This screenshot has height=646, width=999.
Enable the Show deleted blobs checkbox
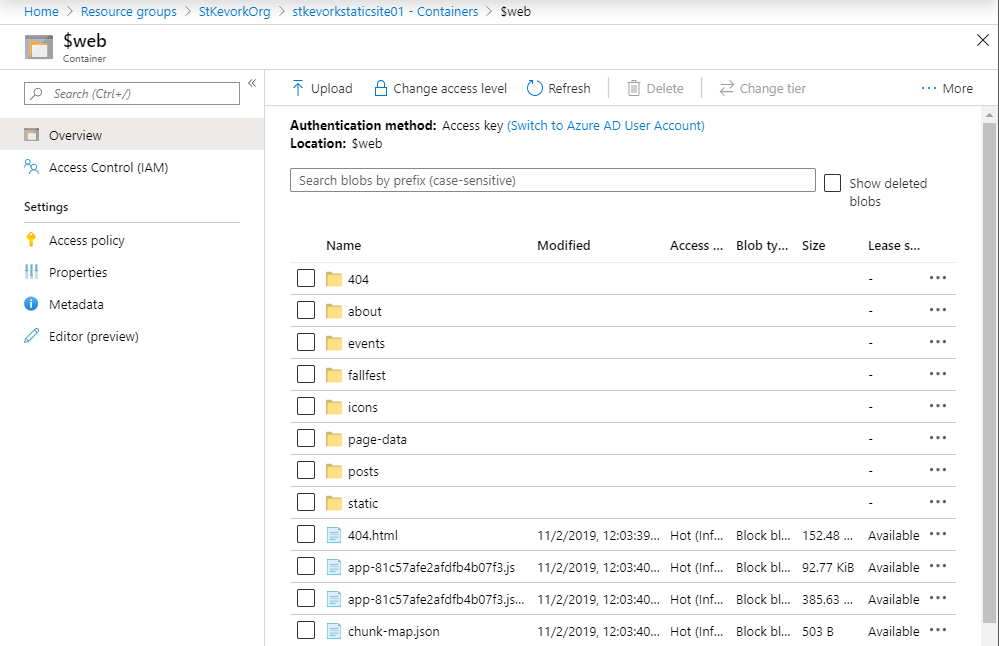coord(832,183)
